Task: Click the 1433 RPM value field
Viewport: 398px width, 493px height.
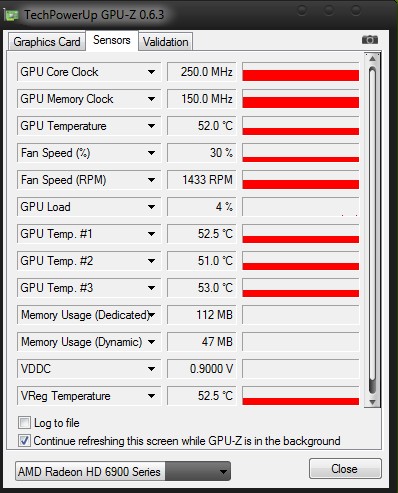Action: click(201, 180)
